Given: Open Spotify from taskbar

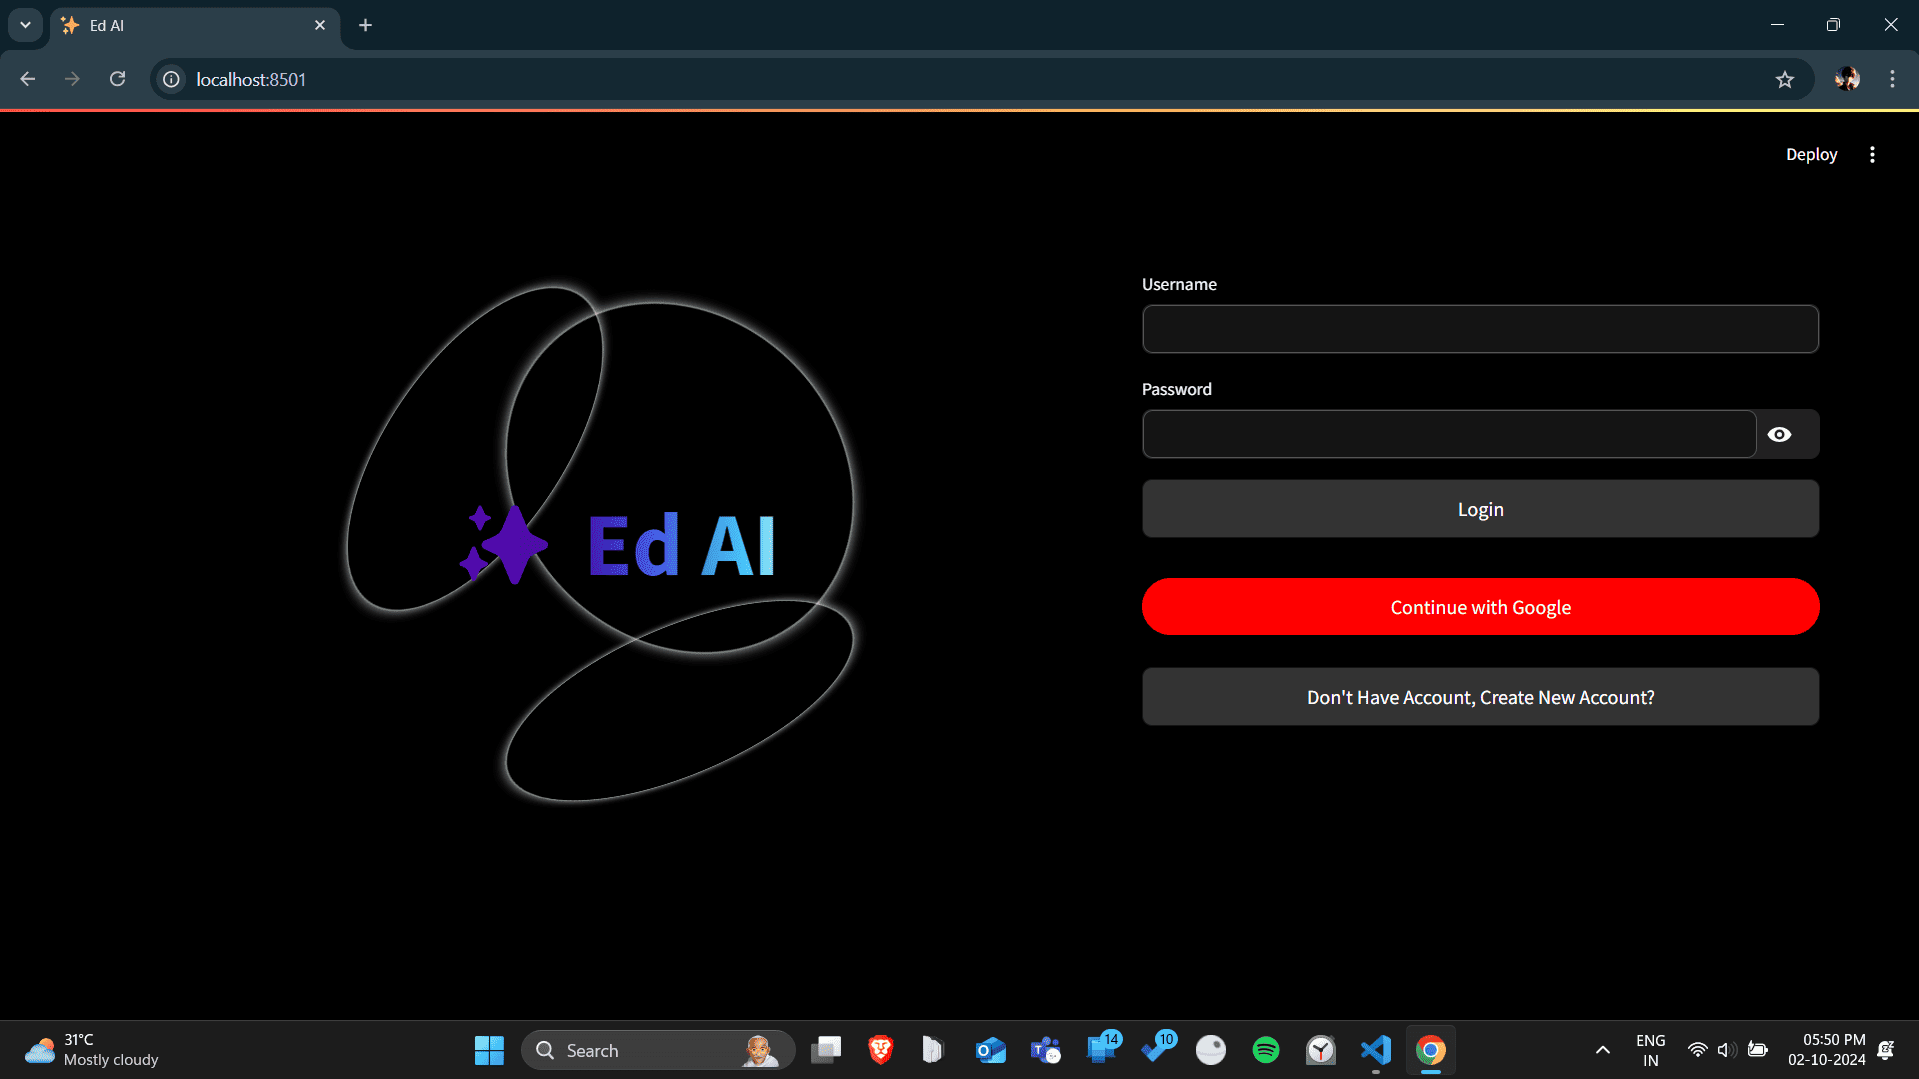Looking at the screenshot, I should [x=1266, y=1050].
